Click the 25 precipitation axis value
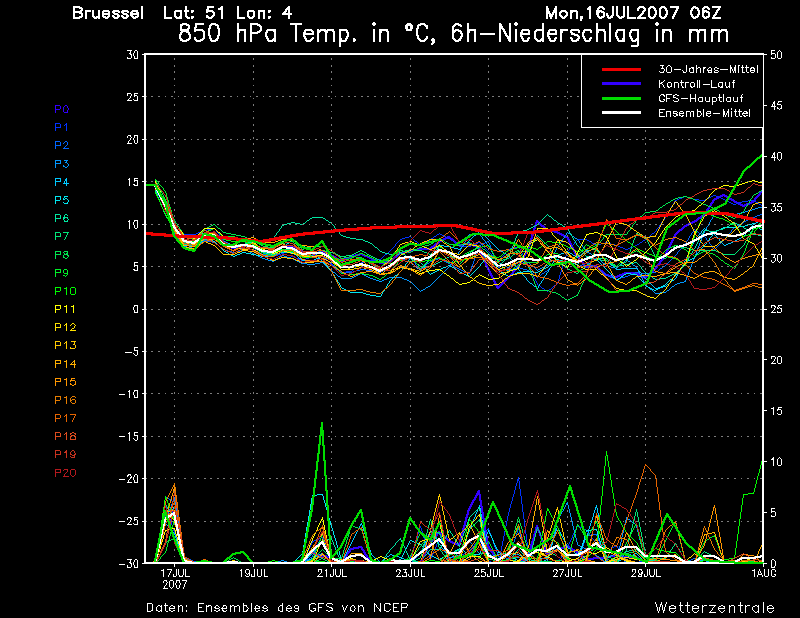This screenshot has height=618, width=800. coord(776,309)
